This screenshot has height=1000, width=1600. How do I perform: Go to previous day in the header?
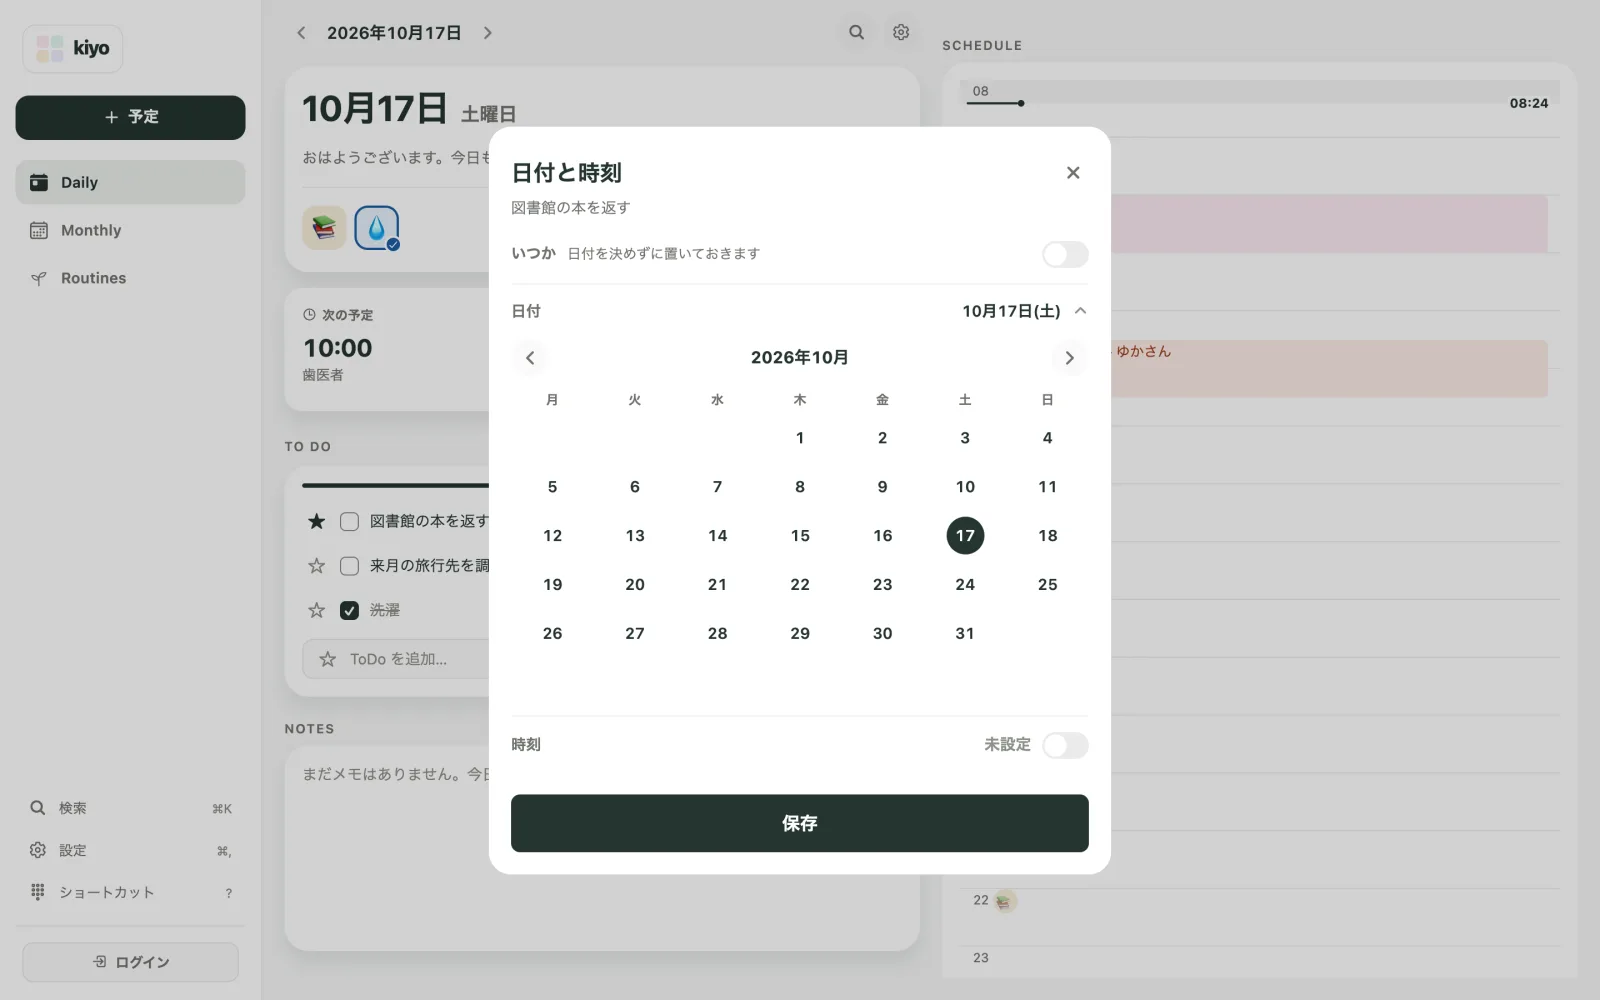coord(301,33)
